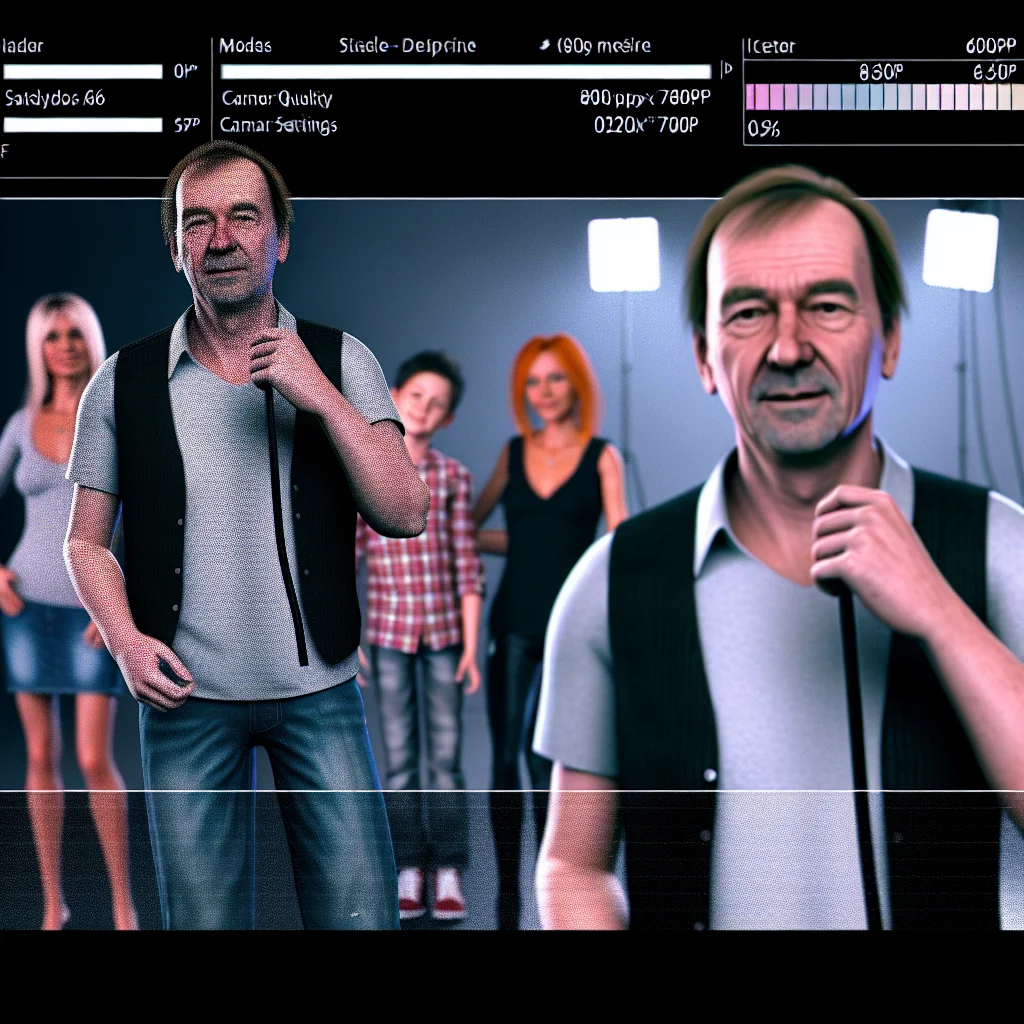Click the slider under the 'lader' label
The height and width of the screenshot is (1024, 1024).
tap(82, 72)
